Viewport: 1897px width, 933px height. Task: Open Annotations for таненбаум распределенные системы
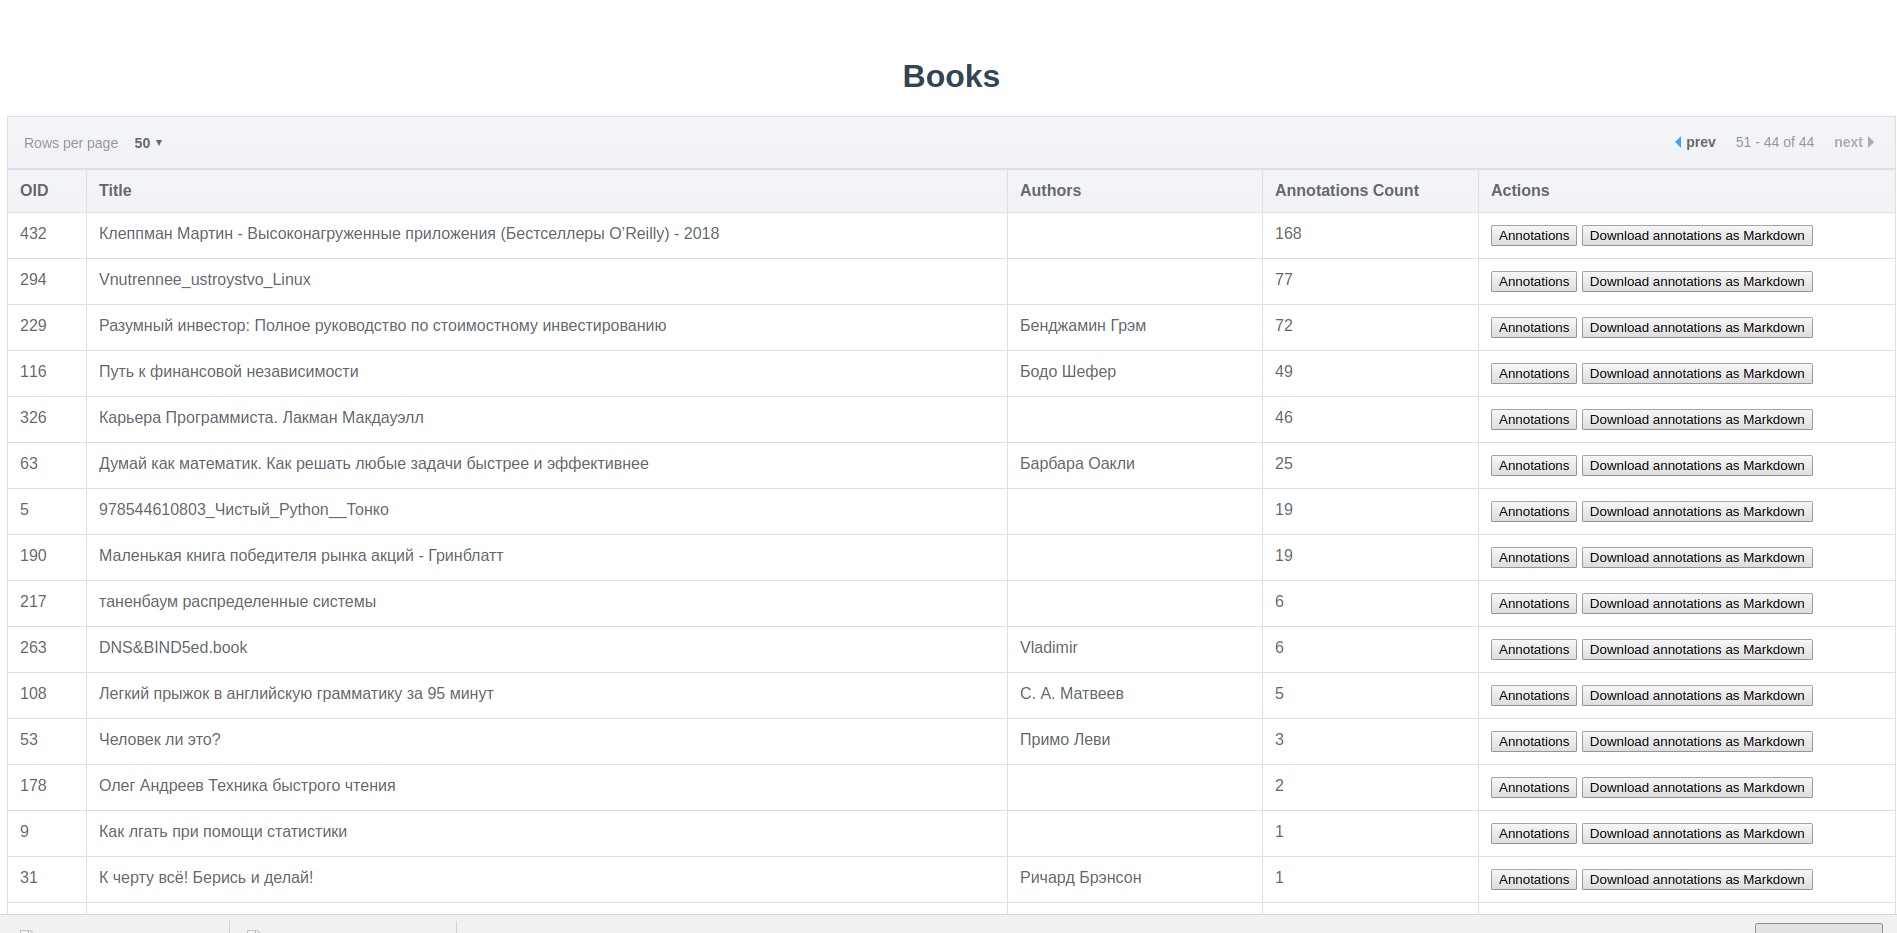[1533, 604]
